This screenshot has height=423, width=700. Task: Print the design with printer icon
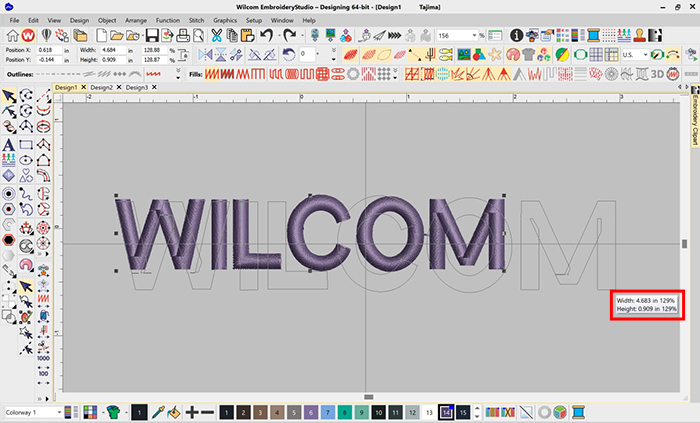(183, 35)
